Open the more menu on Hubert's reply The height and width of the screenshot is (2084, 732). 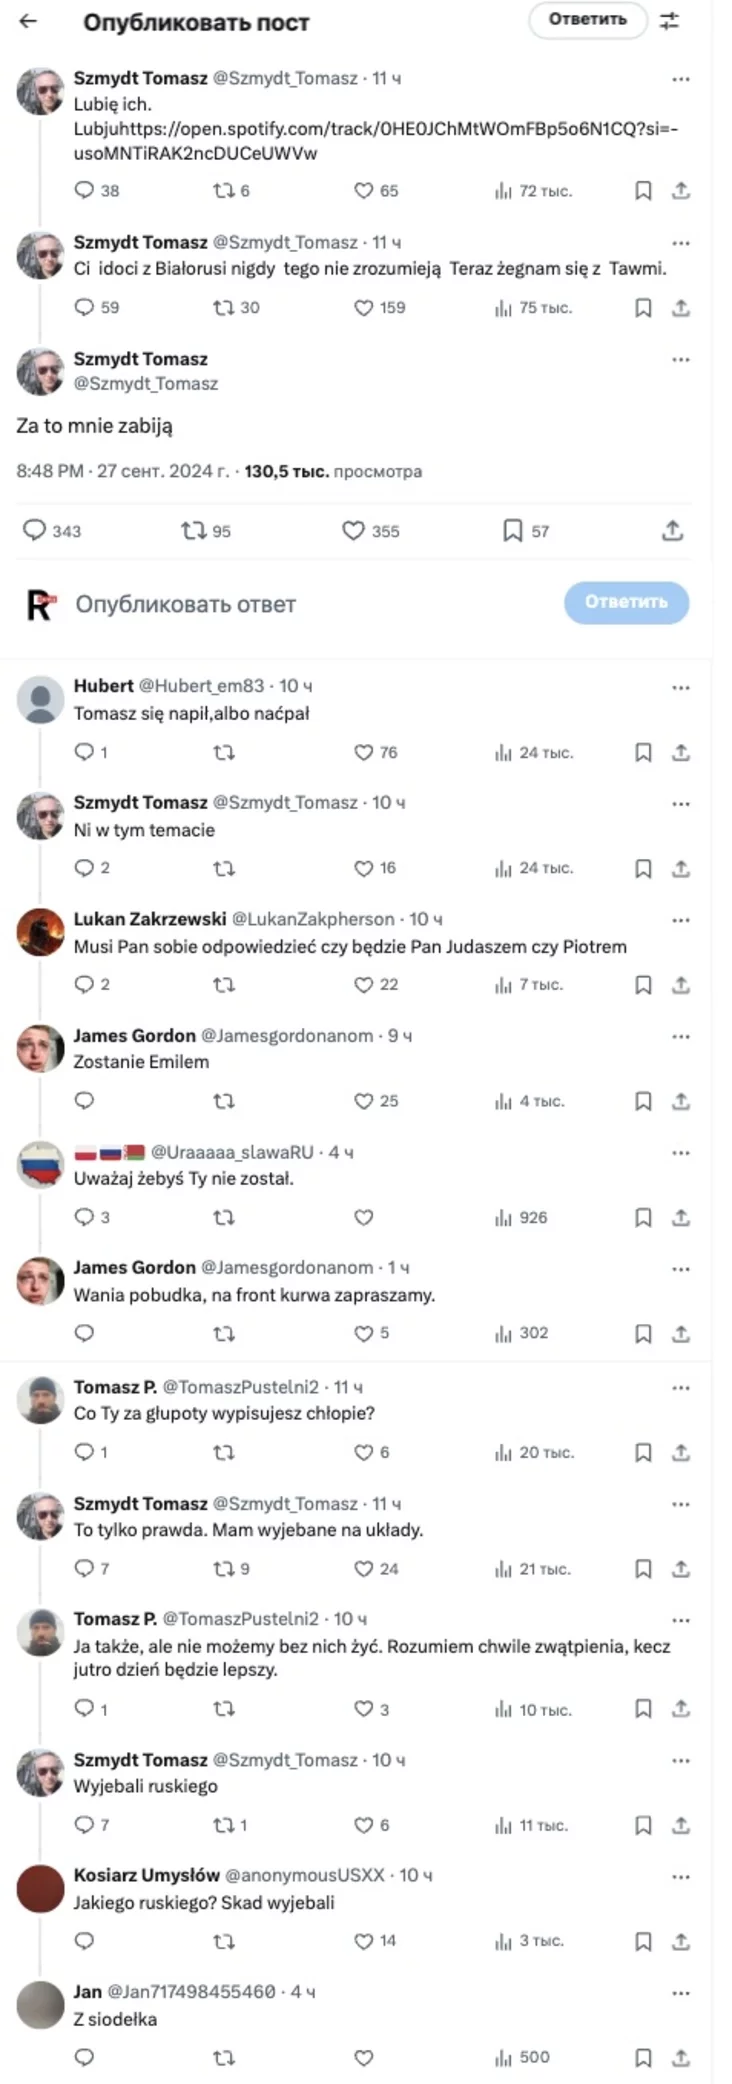click(x=681, y=688)
